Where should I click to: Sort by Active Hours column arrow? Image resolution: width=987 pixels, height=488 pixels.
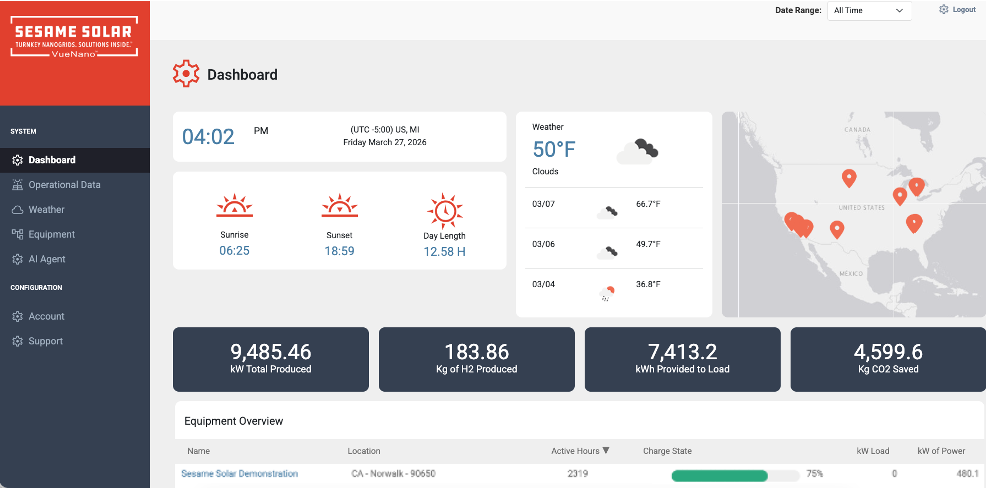(x=606, y=451)
